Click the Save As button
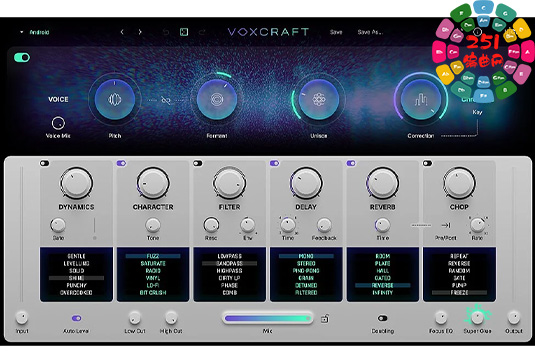The image size is (535, 363). [370, 32]
